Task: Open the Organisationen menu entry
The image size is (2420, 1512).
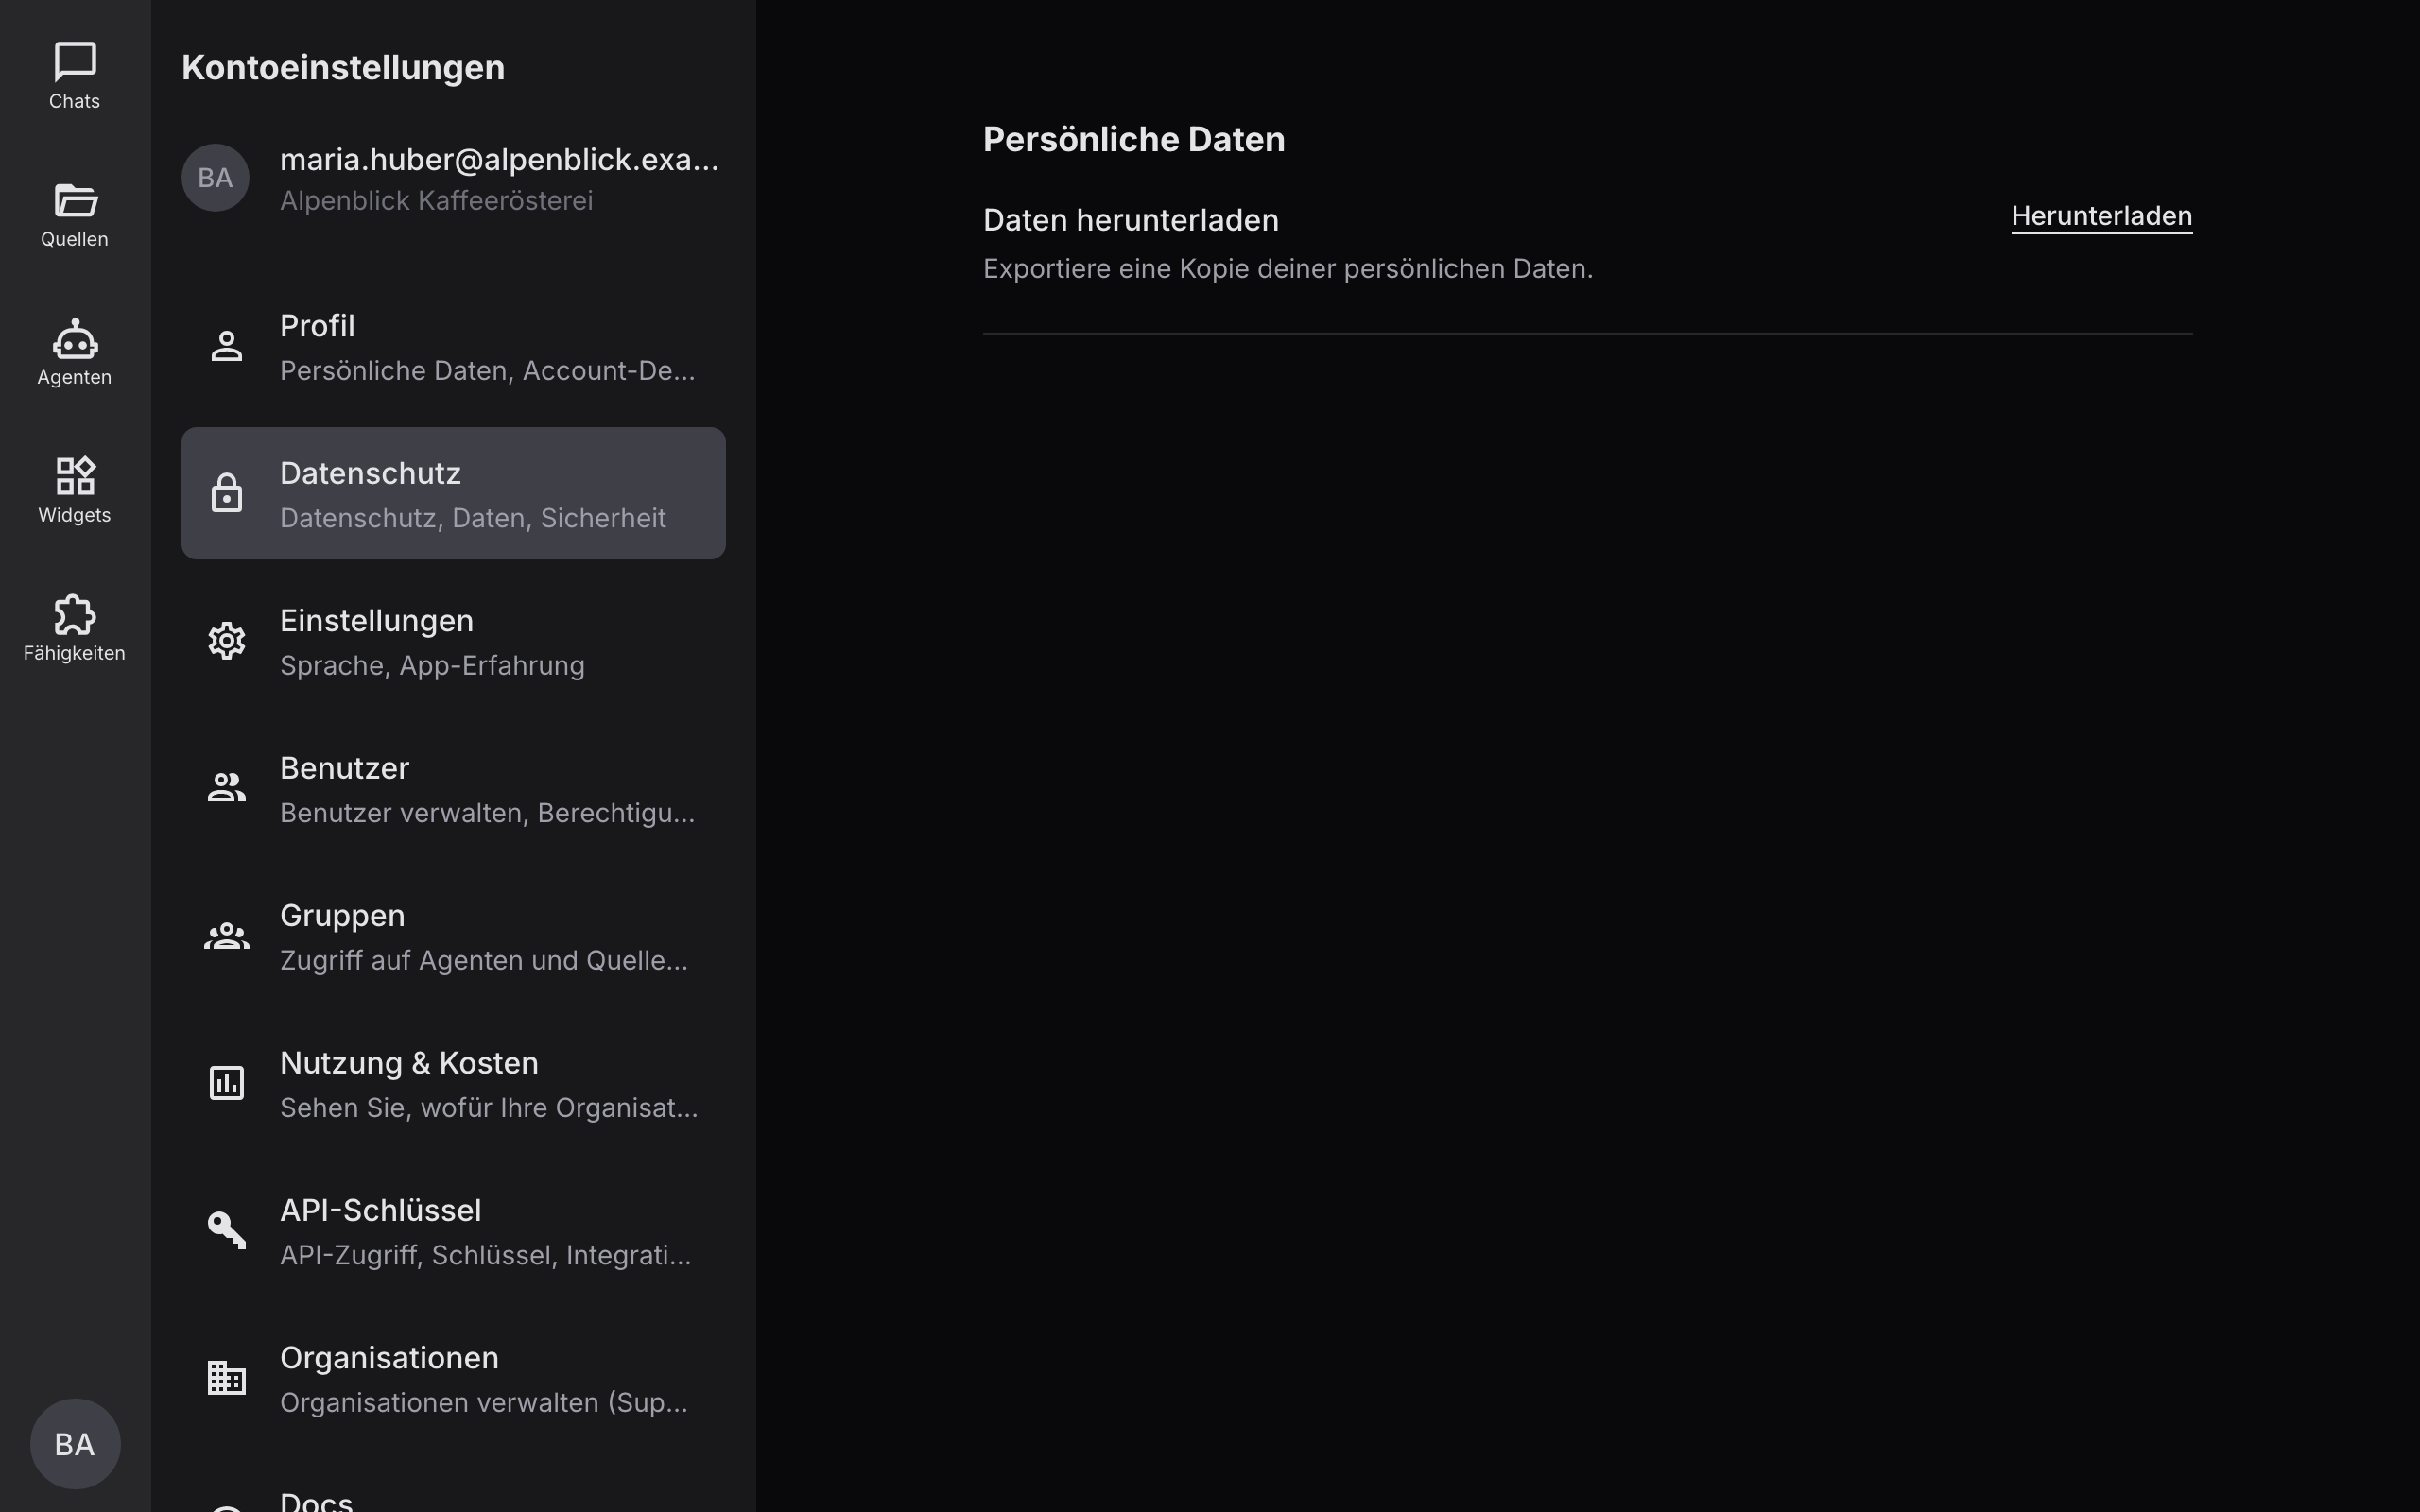Action: coord(453,1378)
